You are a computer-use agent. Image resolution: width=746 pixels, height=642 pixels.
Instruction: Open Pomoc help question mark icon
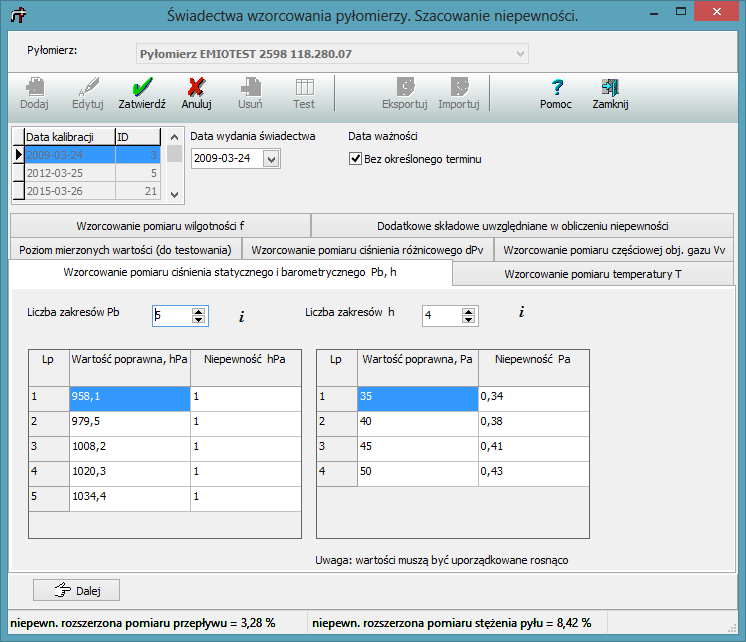pyautogui.click(x=557, y=88)
